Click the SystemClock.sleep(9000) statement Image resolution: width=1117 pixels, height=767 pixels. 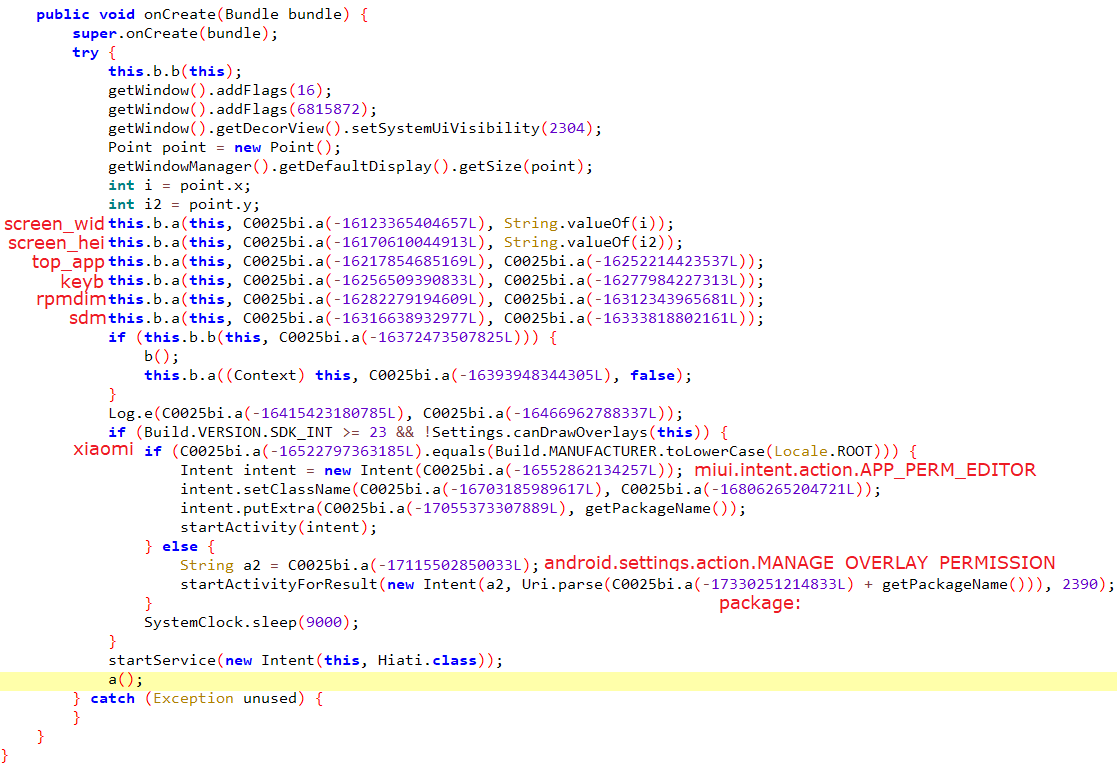(x=251, y=622)
